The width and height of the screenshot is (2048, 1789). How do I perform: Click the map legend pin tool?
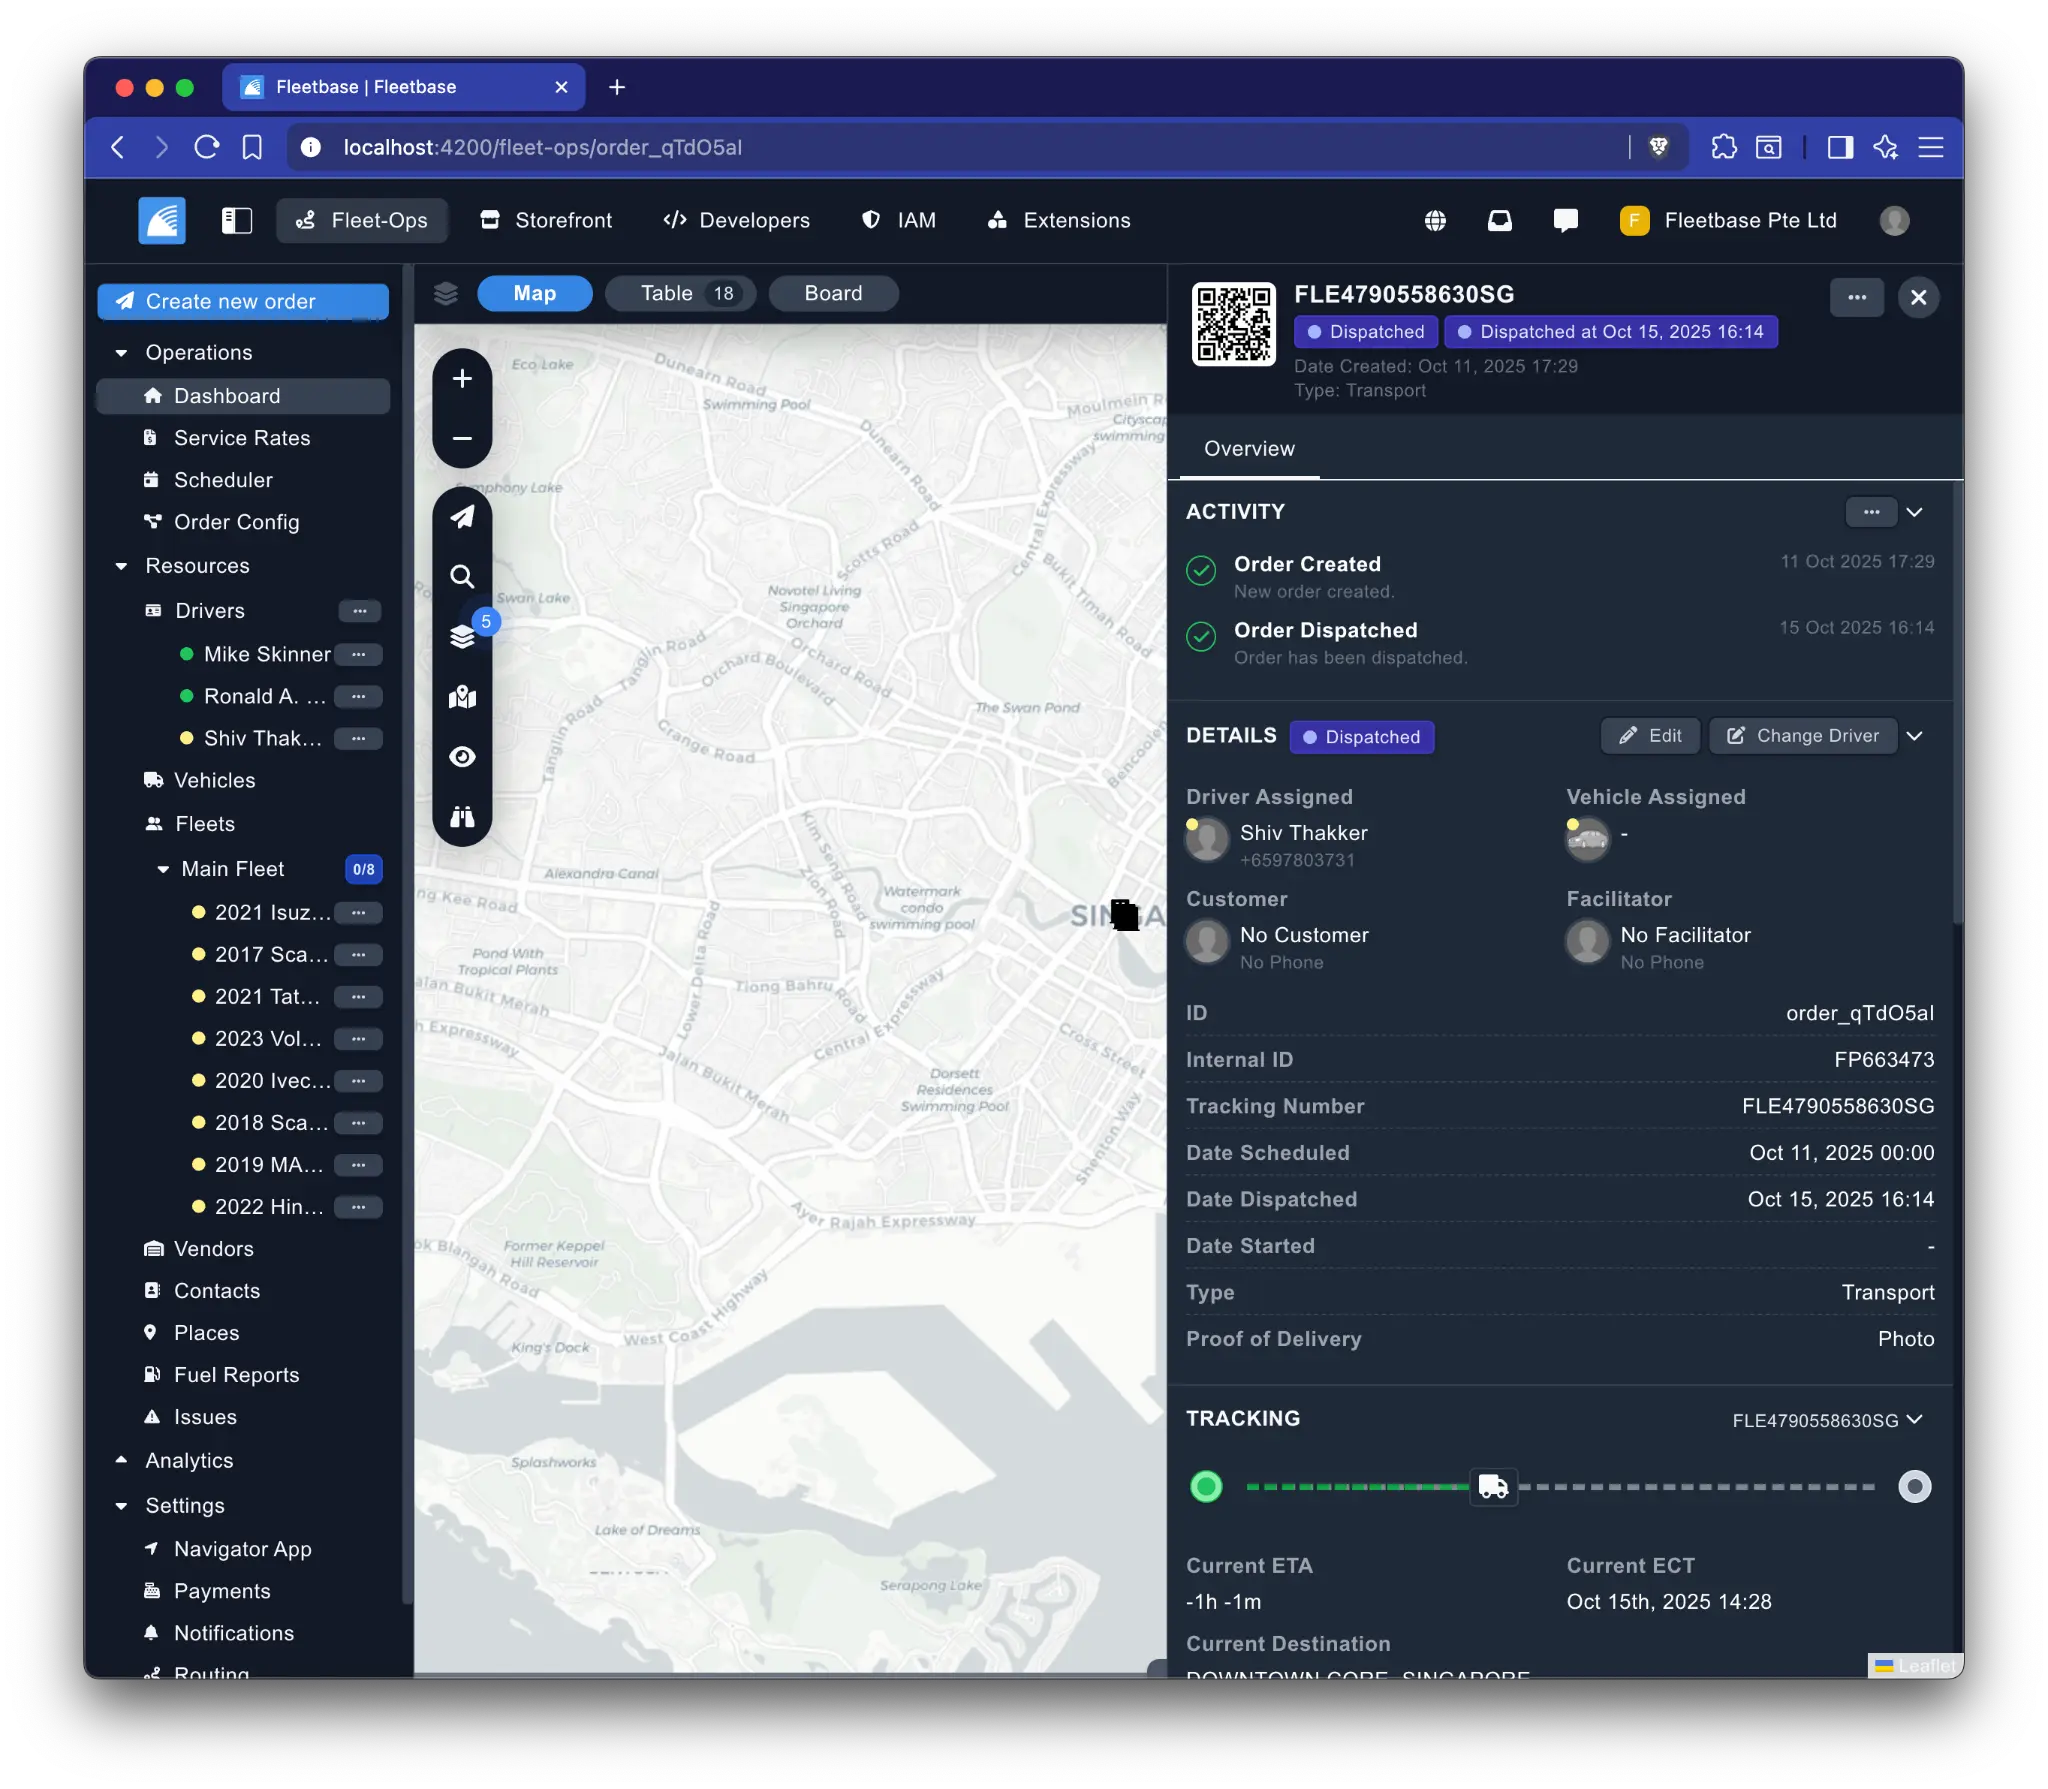pos(464,698)
